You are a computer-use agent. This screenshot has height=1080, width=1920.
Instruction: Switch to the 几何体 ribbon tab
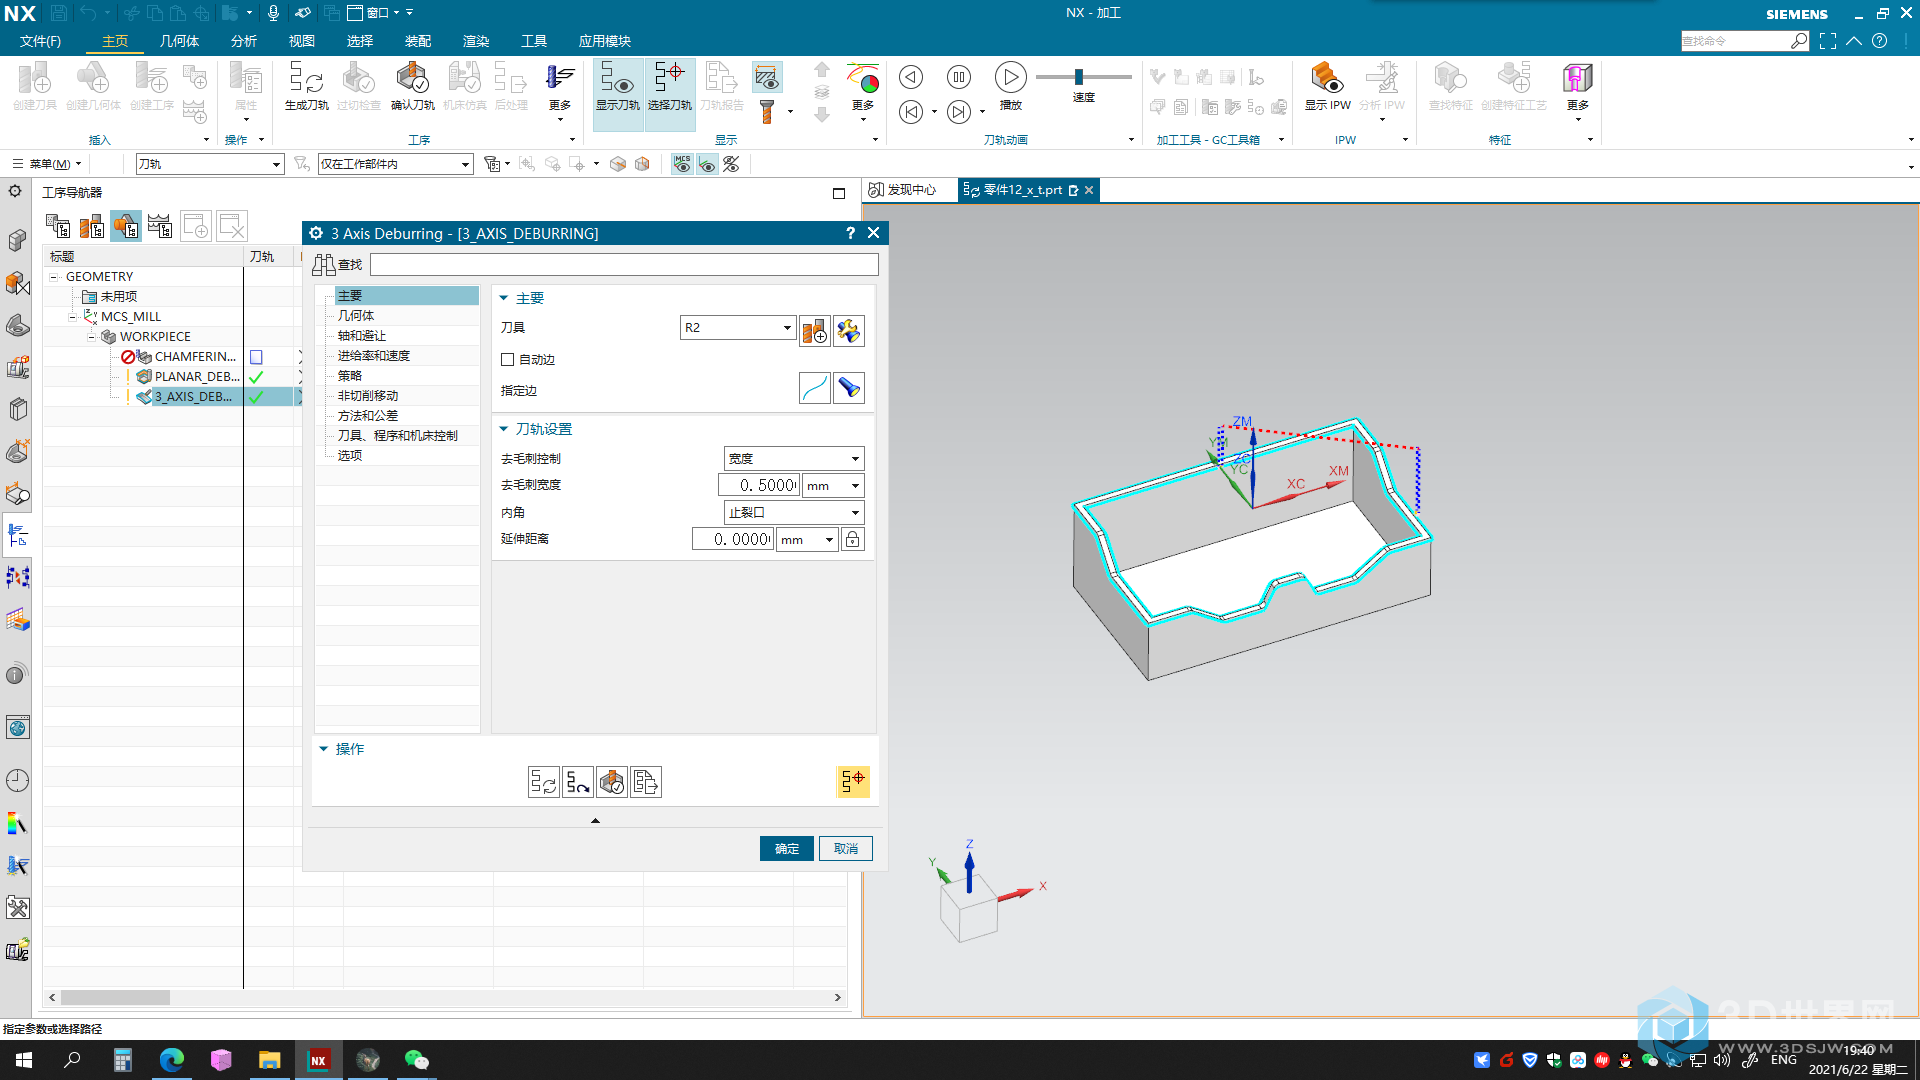(179, 41)
